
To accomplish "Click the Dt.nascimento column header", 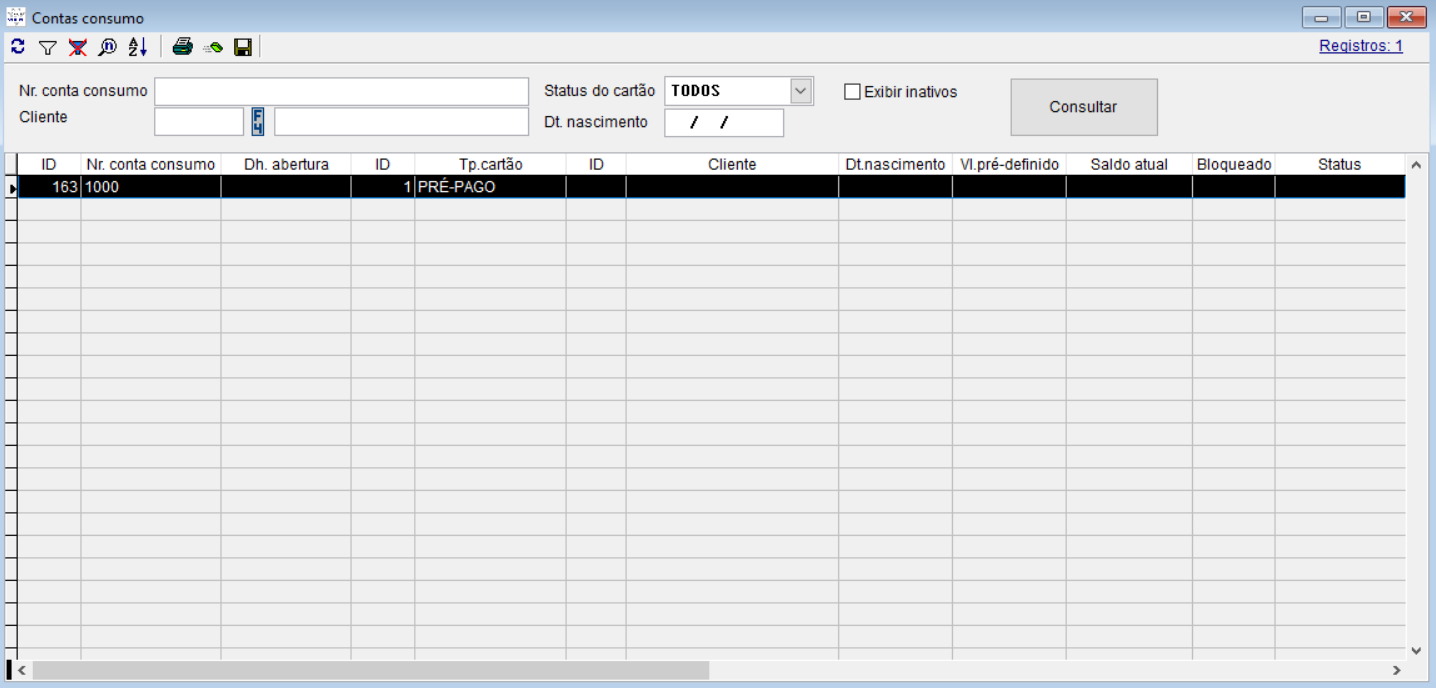I will click(x=895, y=164).
